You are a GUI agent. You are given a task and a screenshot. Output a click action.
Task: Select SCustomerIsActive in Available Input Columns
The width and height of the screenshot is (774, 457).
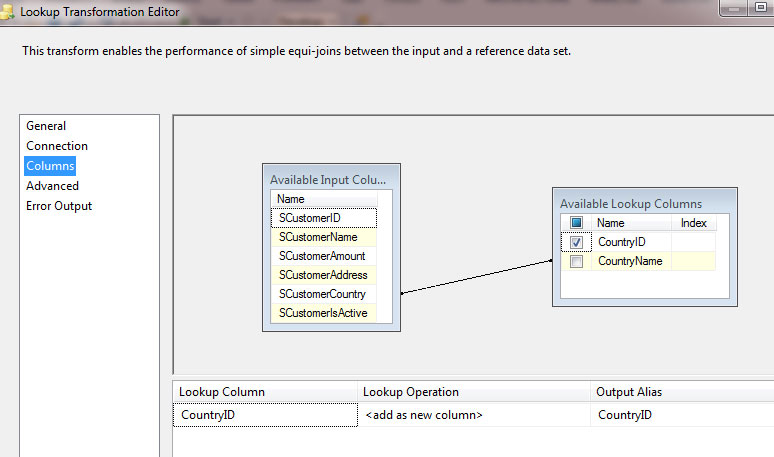(324, 313)
